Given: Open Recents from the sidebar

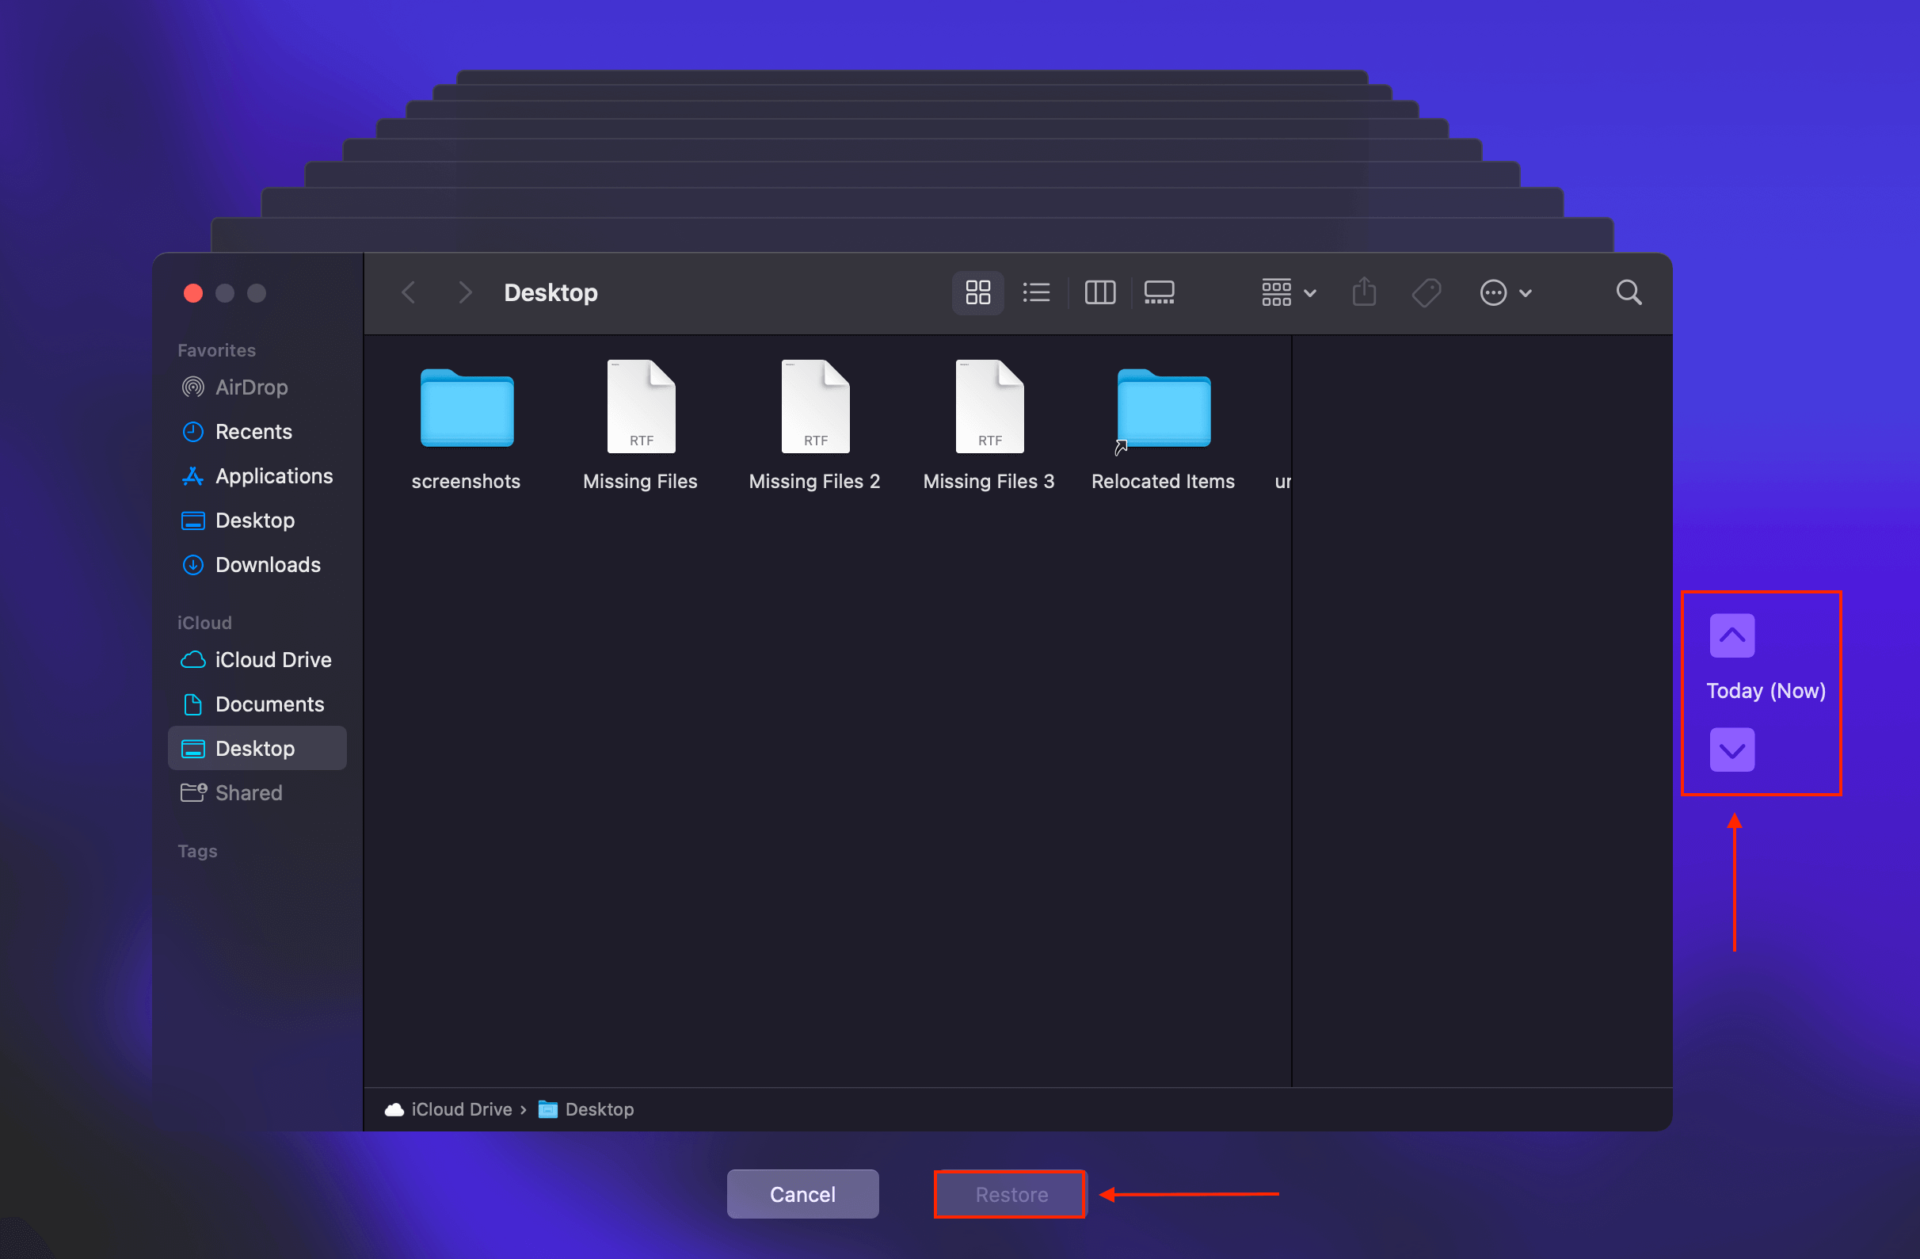Looking at the screenshot, I should [253, 431].
